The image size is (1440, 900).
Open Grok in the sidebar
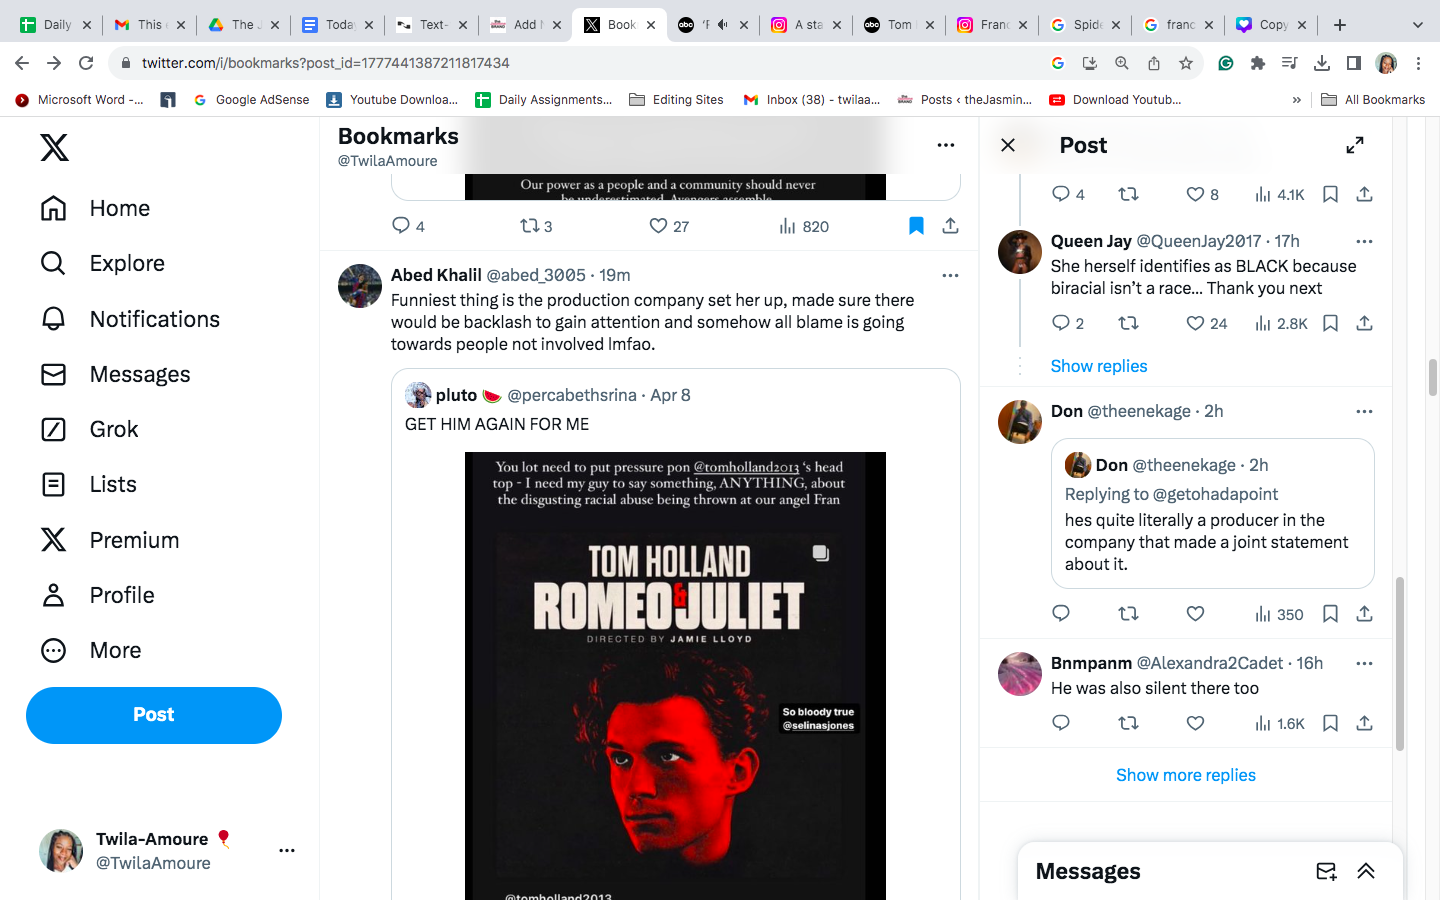(89, 429)
